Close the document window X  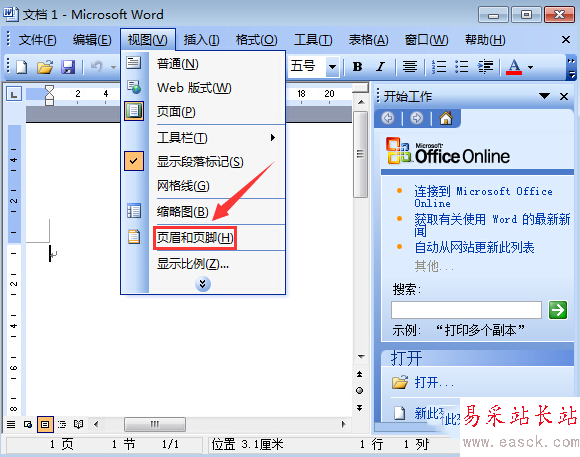566,40
